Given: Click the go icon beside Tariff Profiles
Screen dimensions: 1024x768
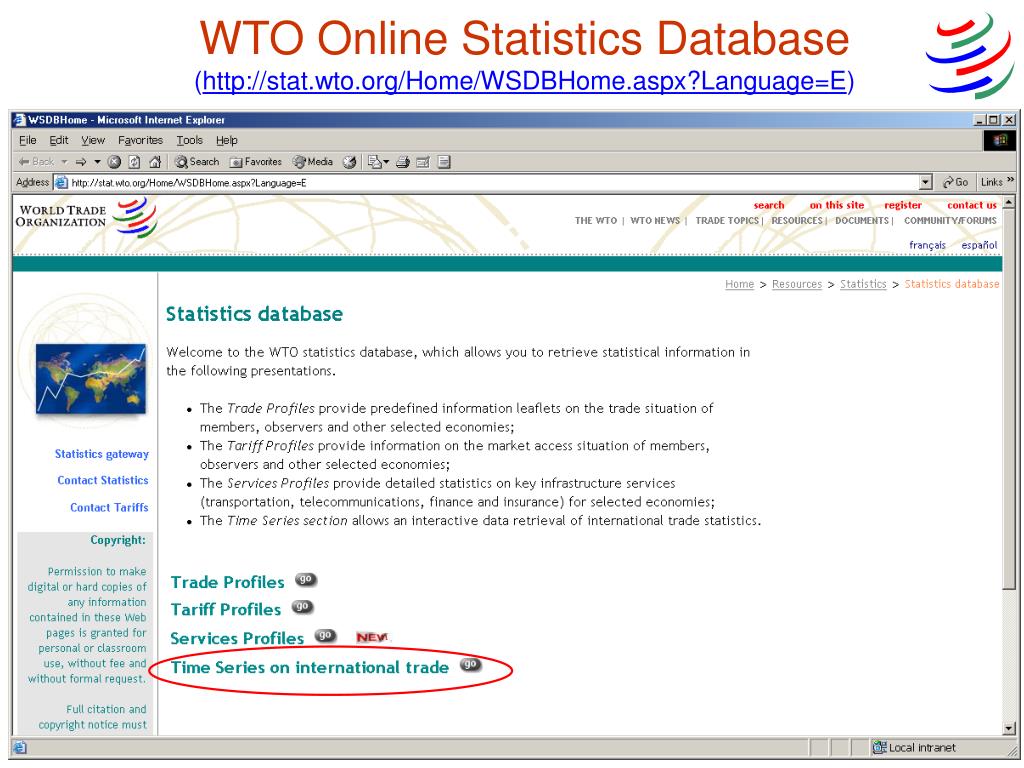Looking at the screenshot, I should pyautogui.click(x=302, y=607).
